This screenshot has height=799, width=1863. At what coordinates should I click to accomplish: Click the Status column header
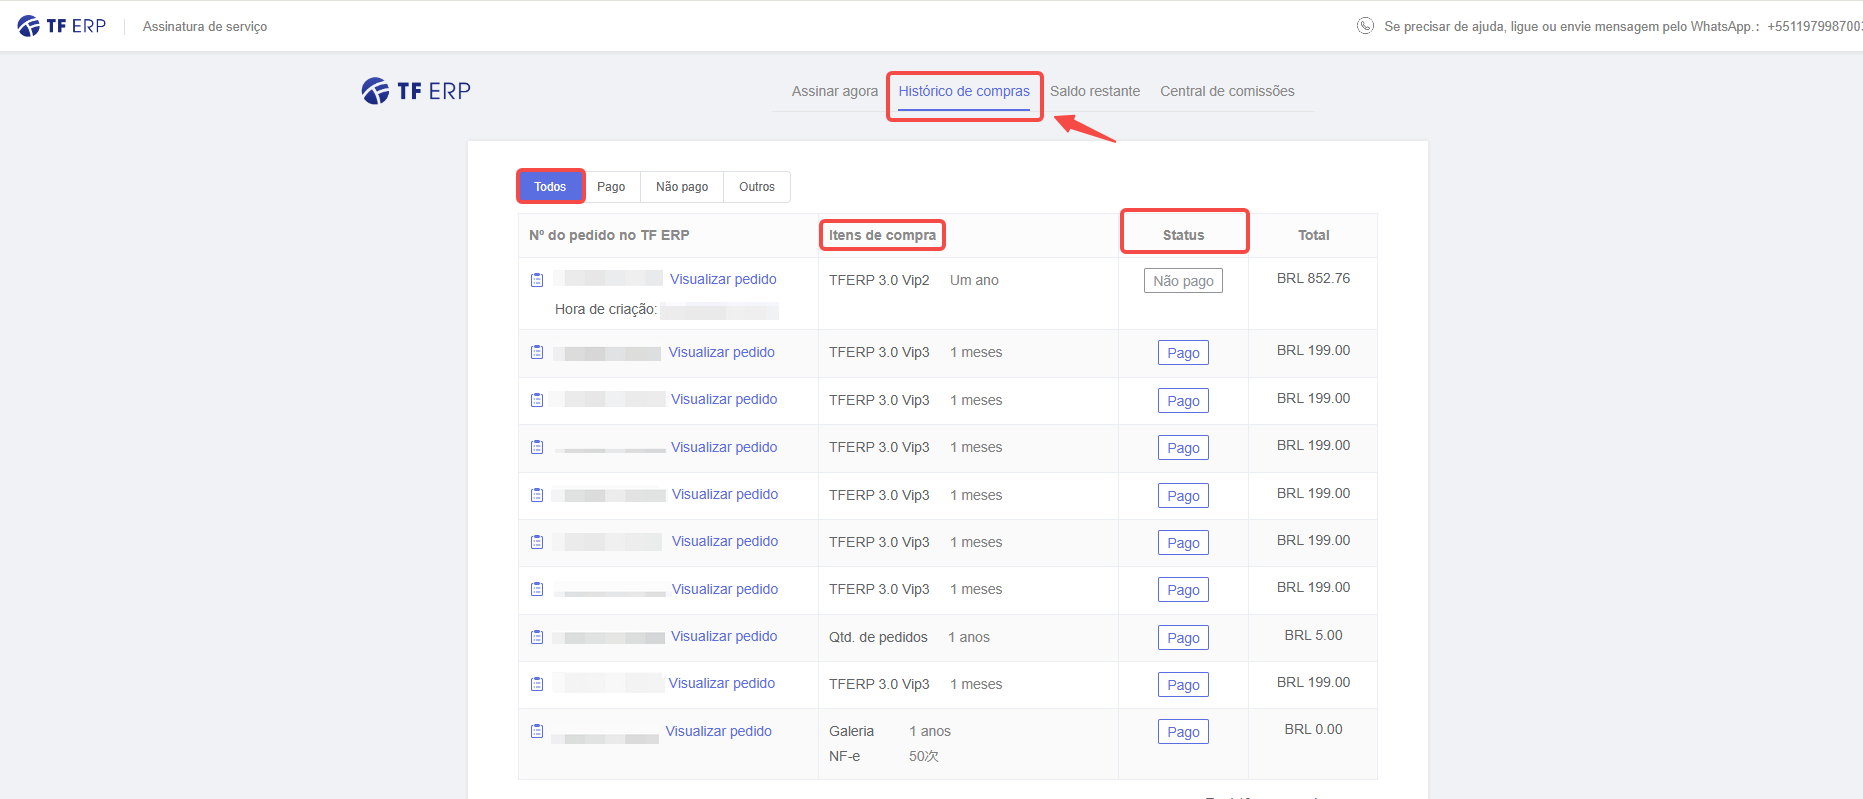1183,235
